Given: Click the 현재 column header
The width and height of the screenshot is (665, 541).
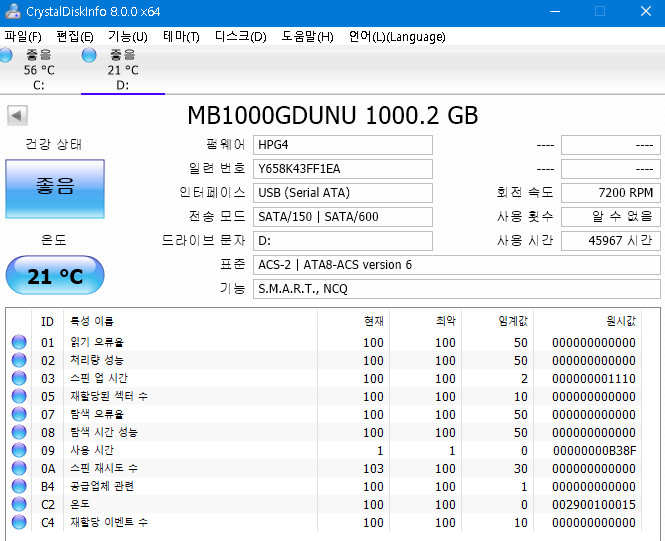Looking at the screenshot, I should click(374, 321).
